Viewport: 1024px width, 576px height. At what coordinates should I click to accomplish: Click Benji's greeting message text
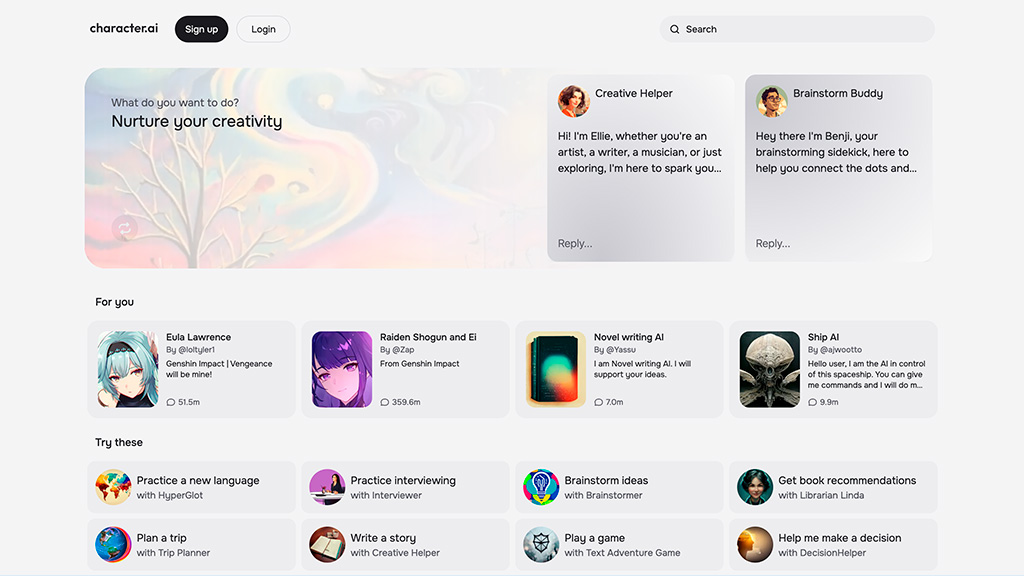836,152
